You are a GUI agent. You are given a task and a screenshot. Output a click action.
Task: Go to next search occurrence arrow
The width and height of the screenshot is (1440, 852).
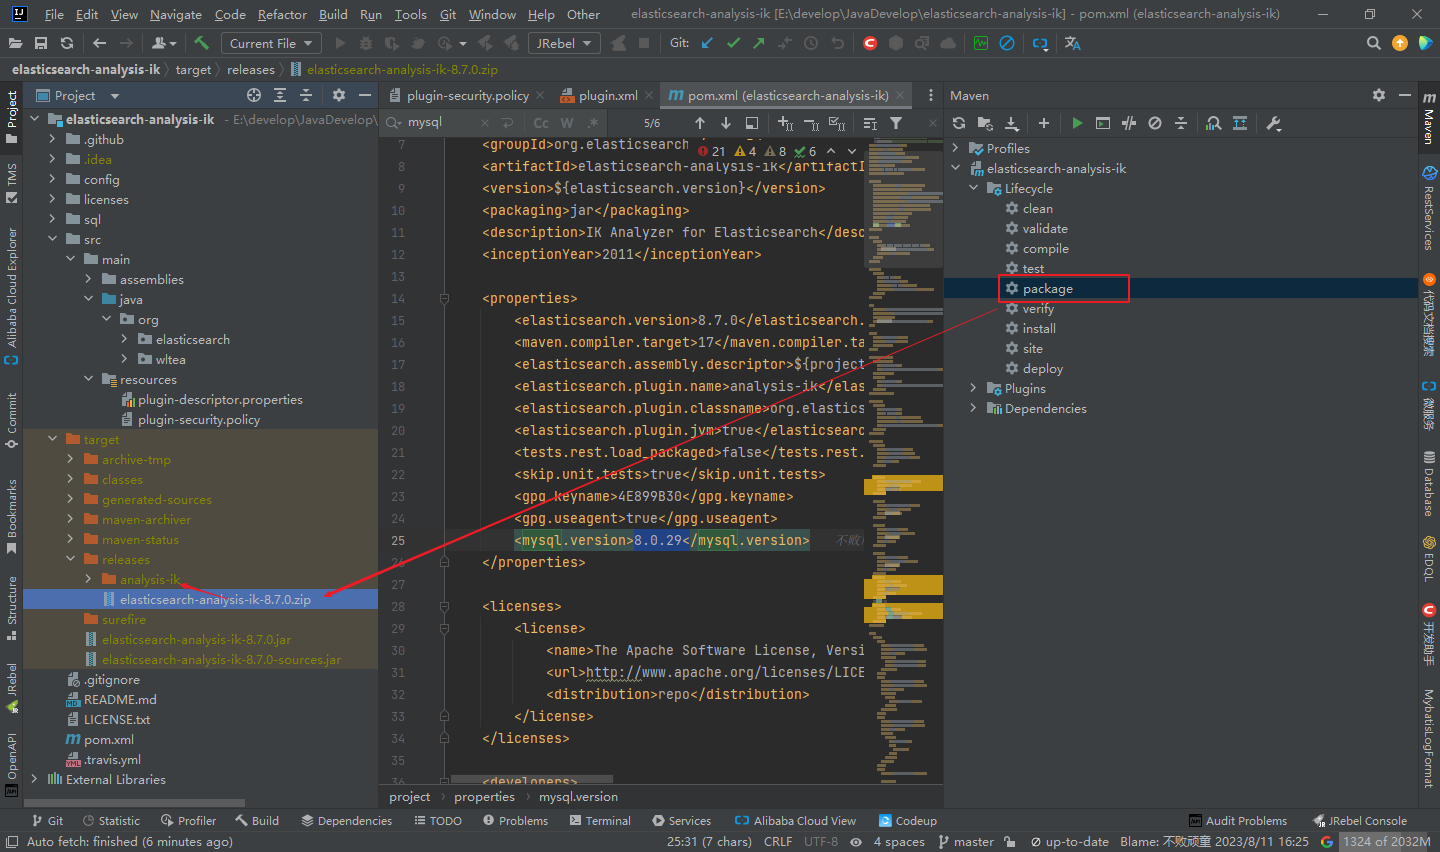pyautogui.click(x=726, y=123)
